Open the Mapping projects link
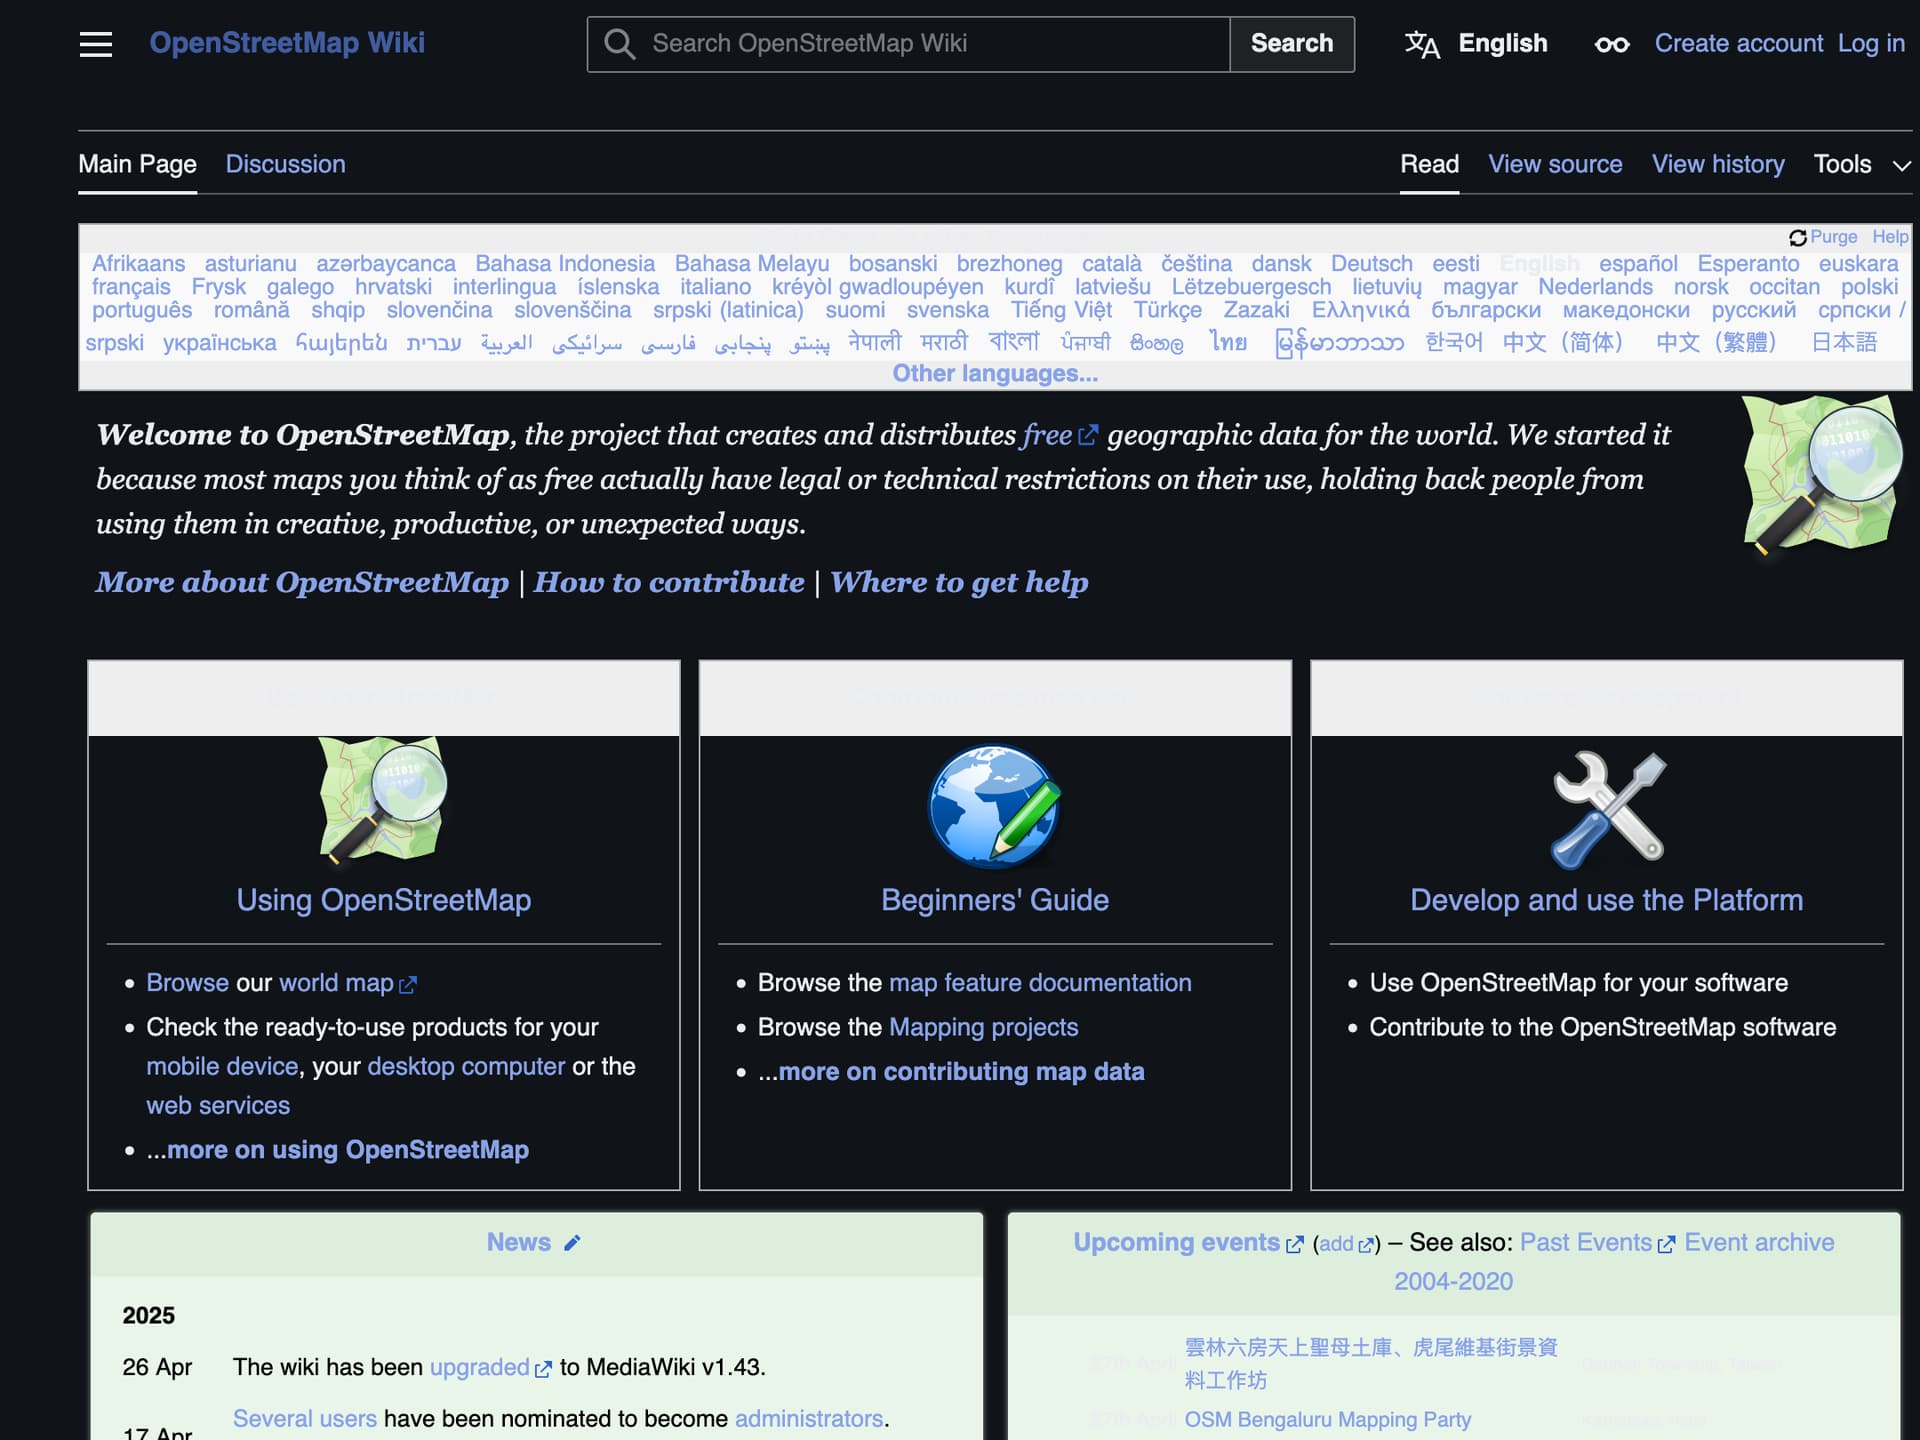 (984, 1027)
